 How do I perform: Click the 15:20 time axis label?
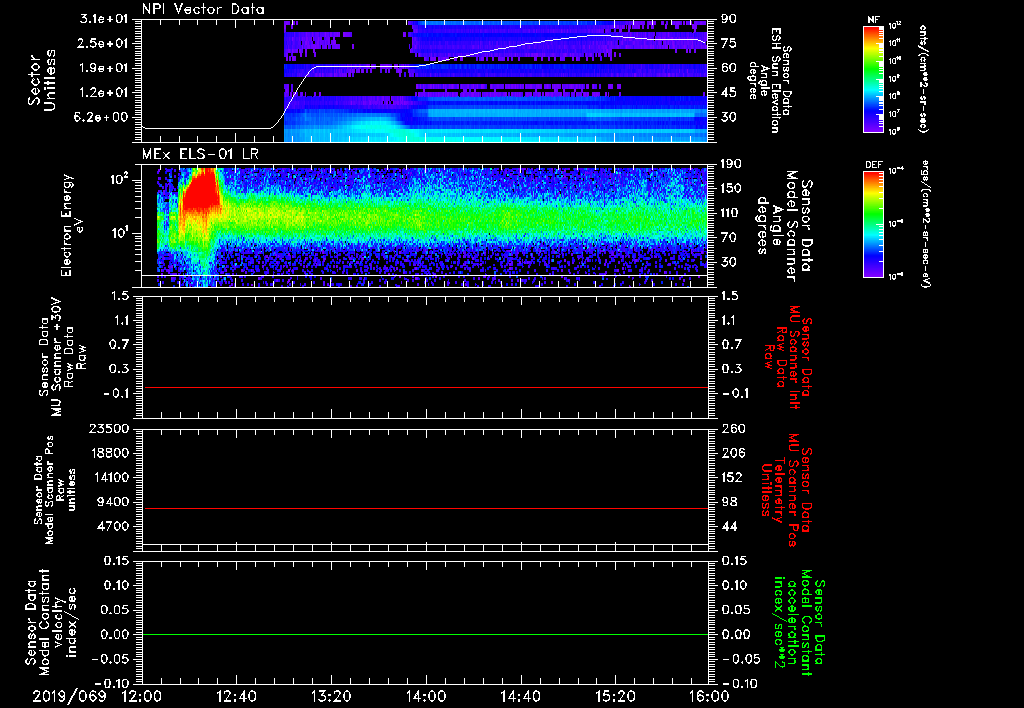click(615, 696)
